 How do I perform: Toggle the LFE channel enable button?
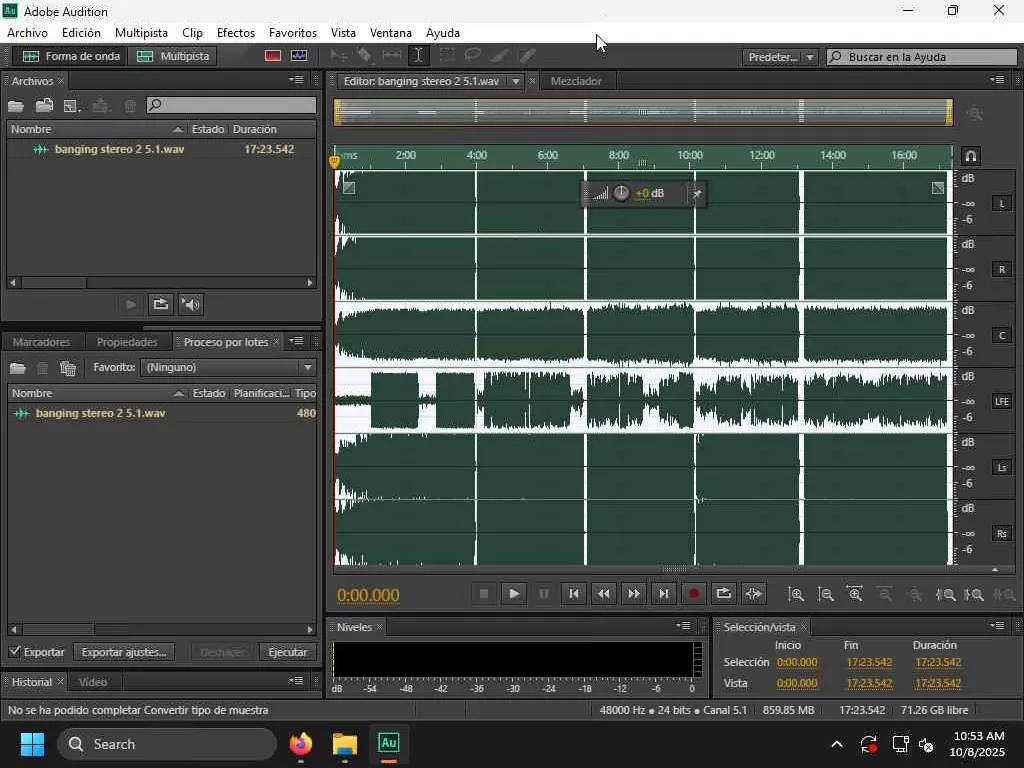(x=1001, y=401)
